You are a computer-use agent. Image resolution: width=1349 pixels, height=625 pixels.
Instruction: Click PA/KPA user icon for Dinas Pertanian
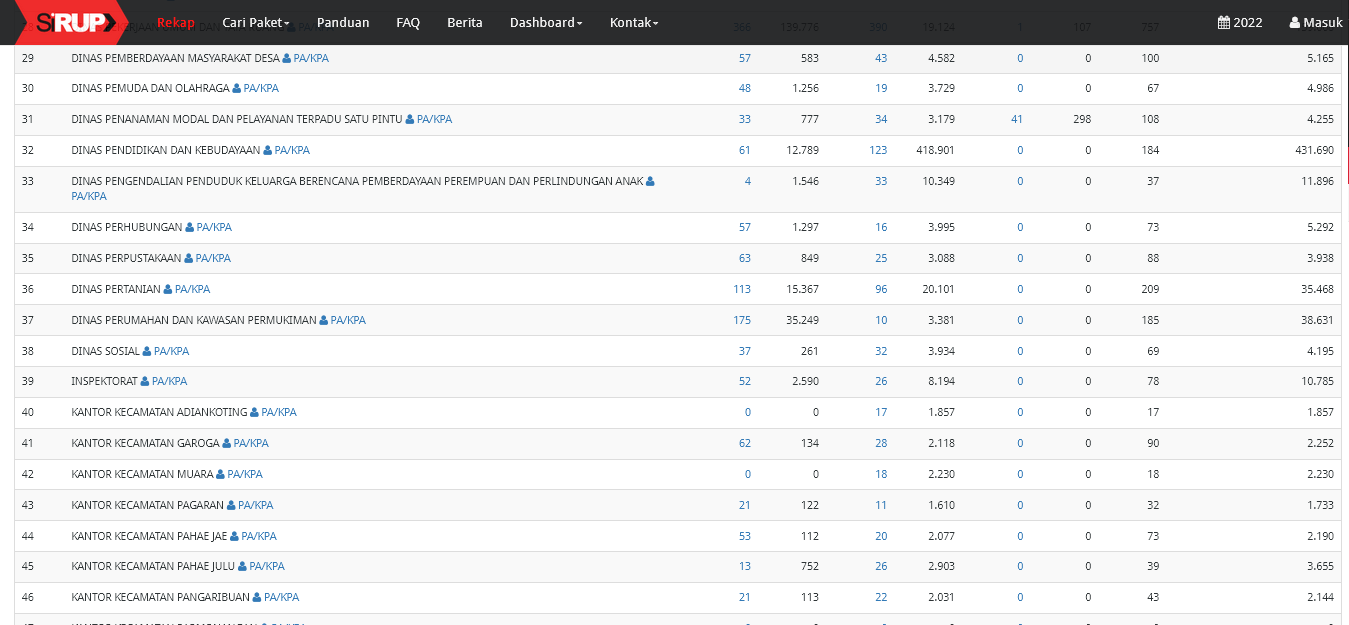tap(168, 289)
